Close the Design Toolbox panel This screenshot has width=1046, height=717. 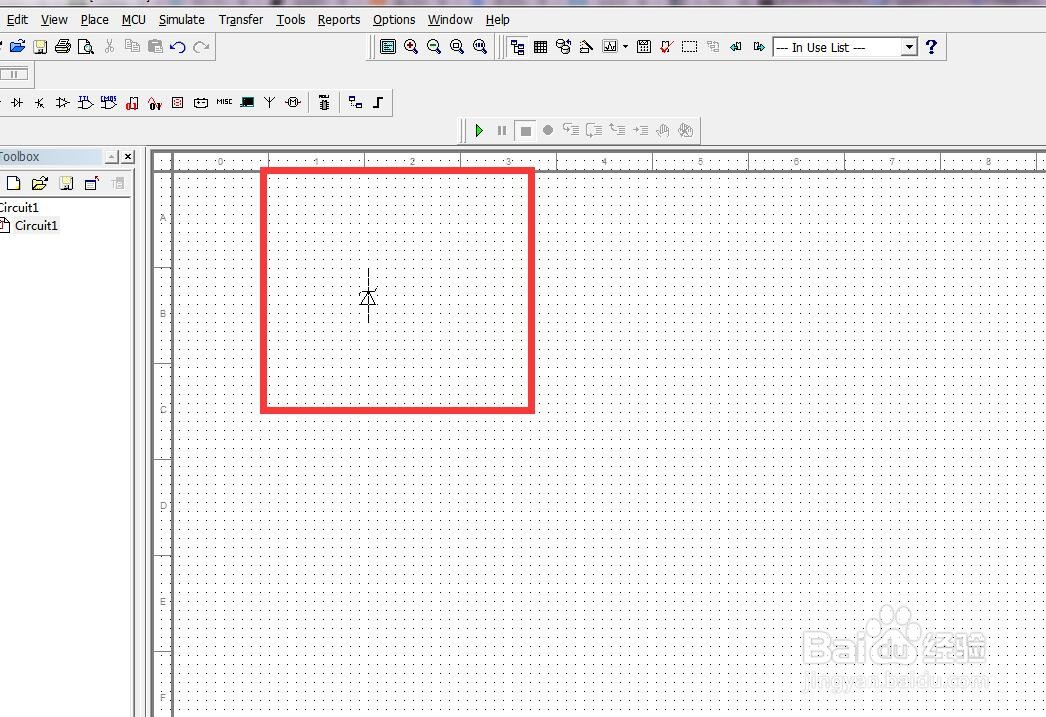click(x=128, y=157)
